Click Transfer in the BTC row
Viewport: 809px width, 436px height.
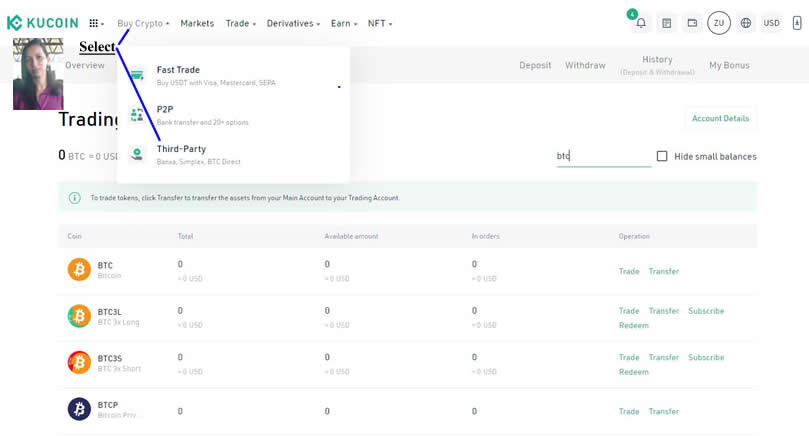[664, 271]
